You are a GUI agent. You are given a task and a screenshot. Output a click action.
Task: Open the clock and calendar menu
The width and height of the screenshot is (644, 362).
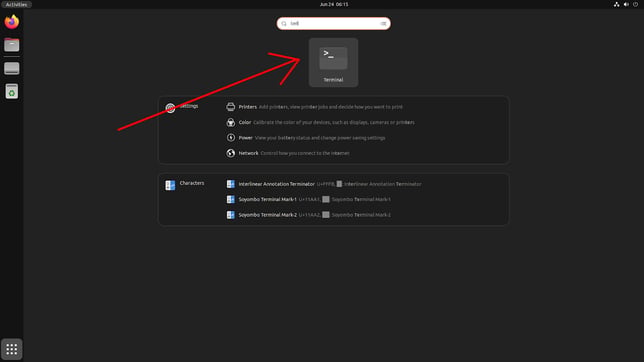pyautogui.click(x=334, y=4)
